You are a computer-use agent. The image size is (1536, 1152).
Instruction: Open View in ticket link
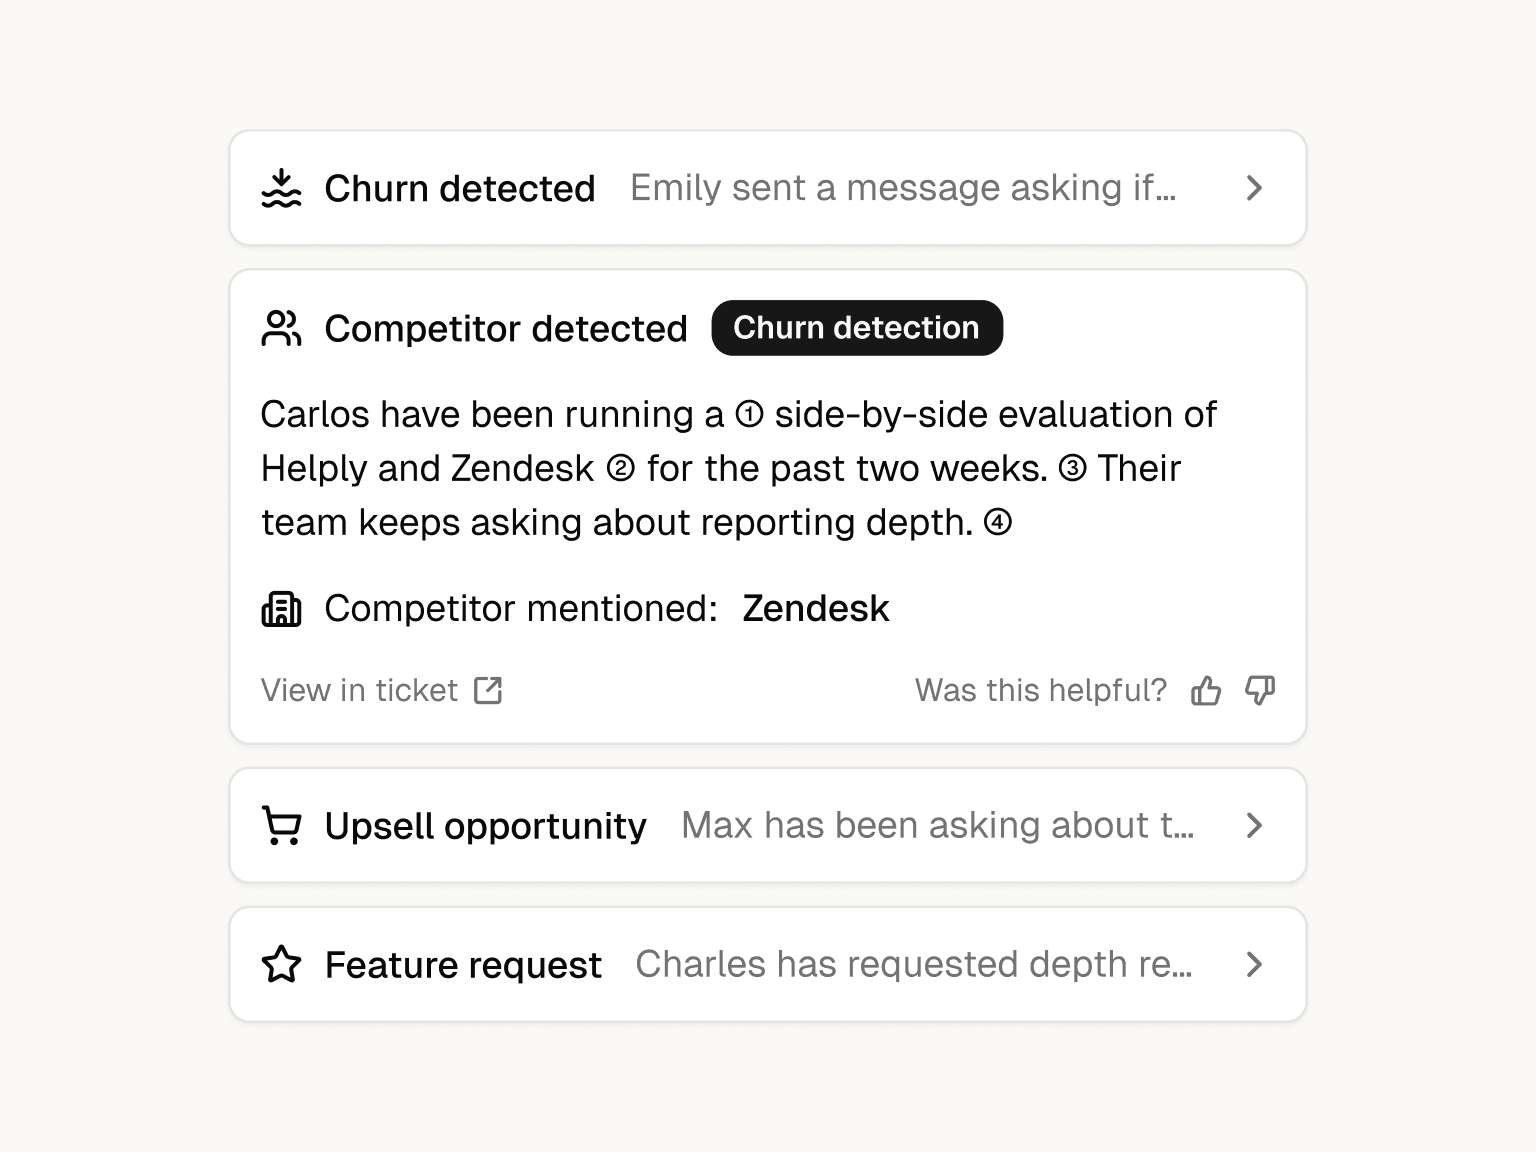point(381,690)
